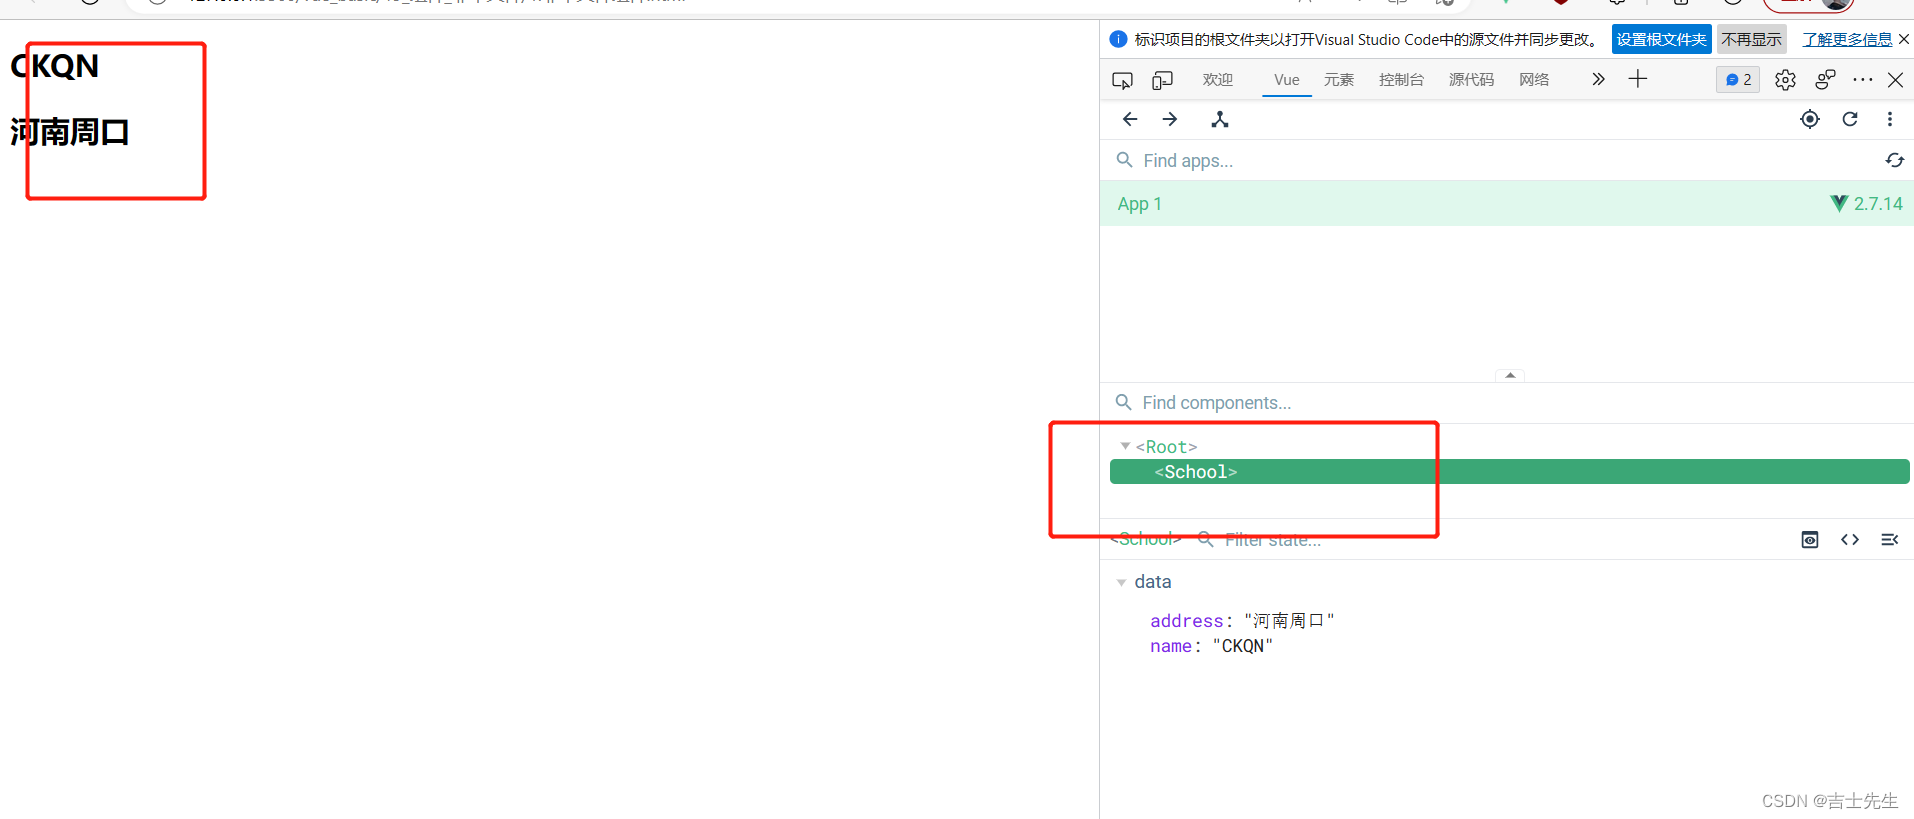1914x819 pixels.
Task: Select the name data field
Action: click(x=1211, y=646)
